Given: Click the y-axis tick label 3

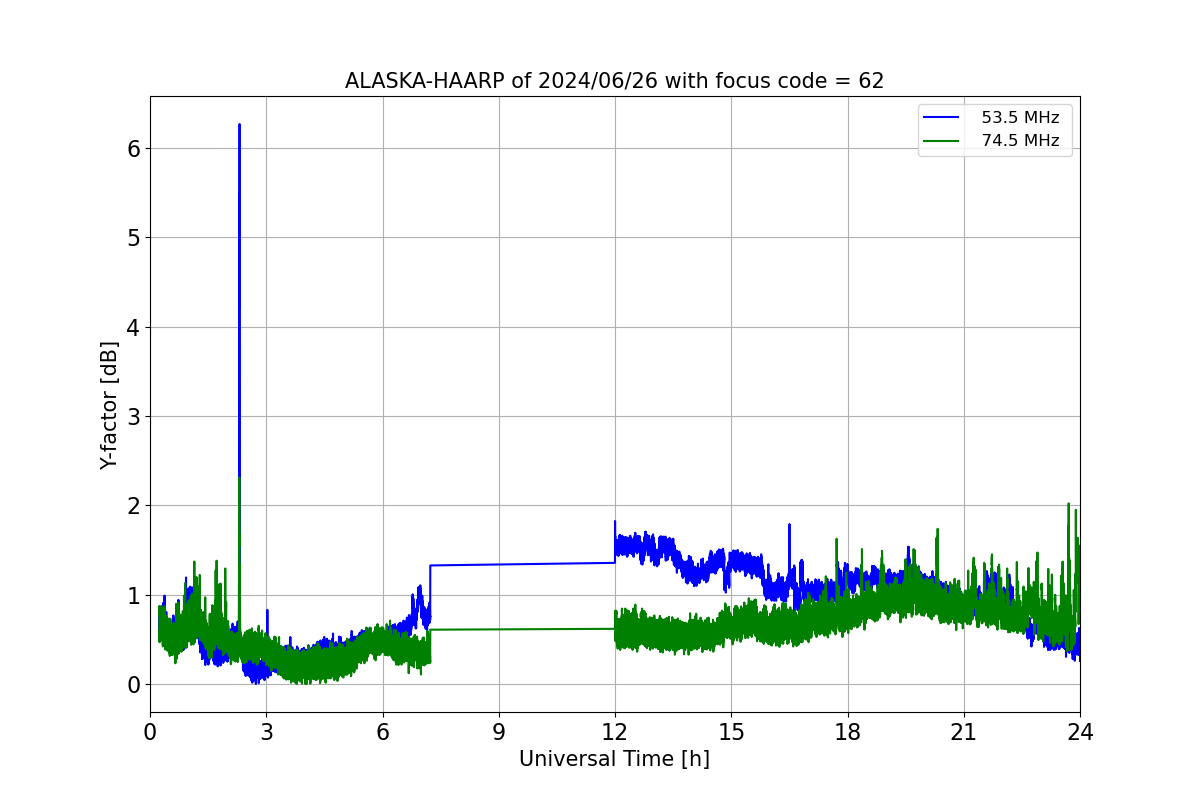Looking at the screenshot, I should 133,416.
